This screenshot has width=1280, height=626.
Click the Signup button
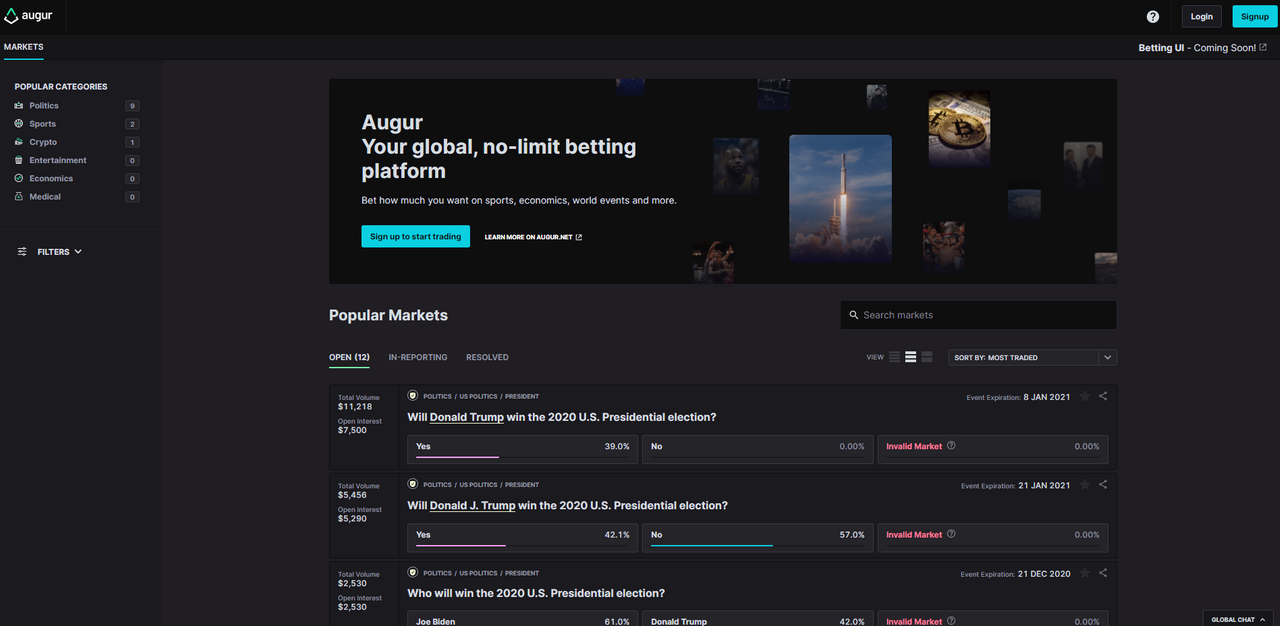click(x=1254, y=16)
